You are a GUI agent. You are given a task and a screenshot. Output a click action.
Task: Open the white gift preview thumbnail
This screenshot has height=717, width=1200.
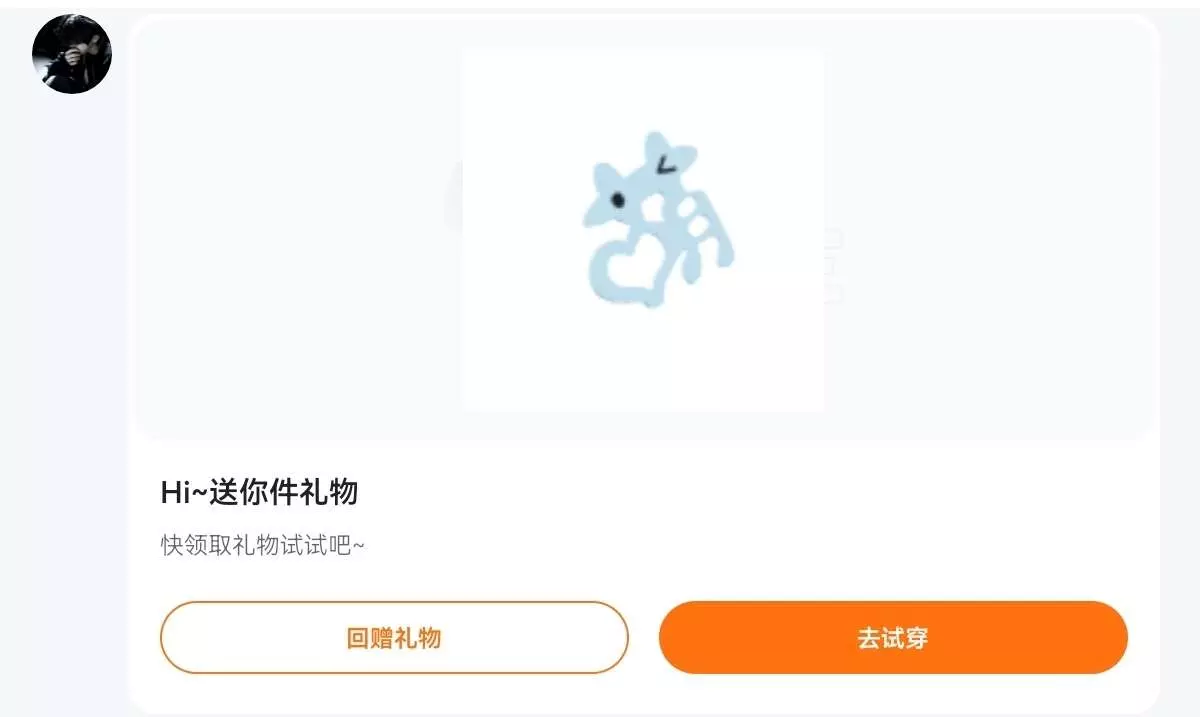coord(642,229)
